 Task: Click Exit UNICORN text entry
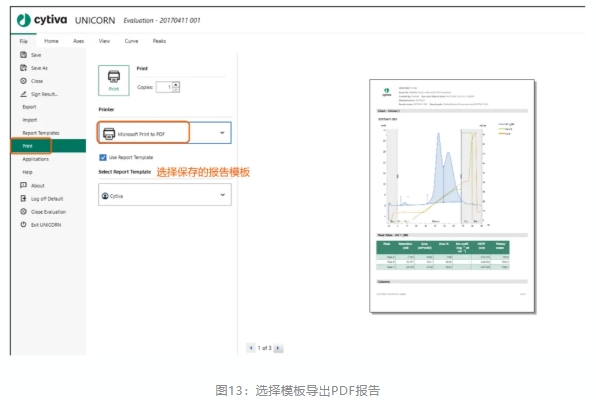coord(46,225)
